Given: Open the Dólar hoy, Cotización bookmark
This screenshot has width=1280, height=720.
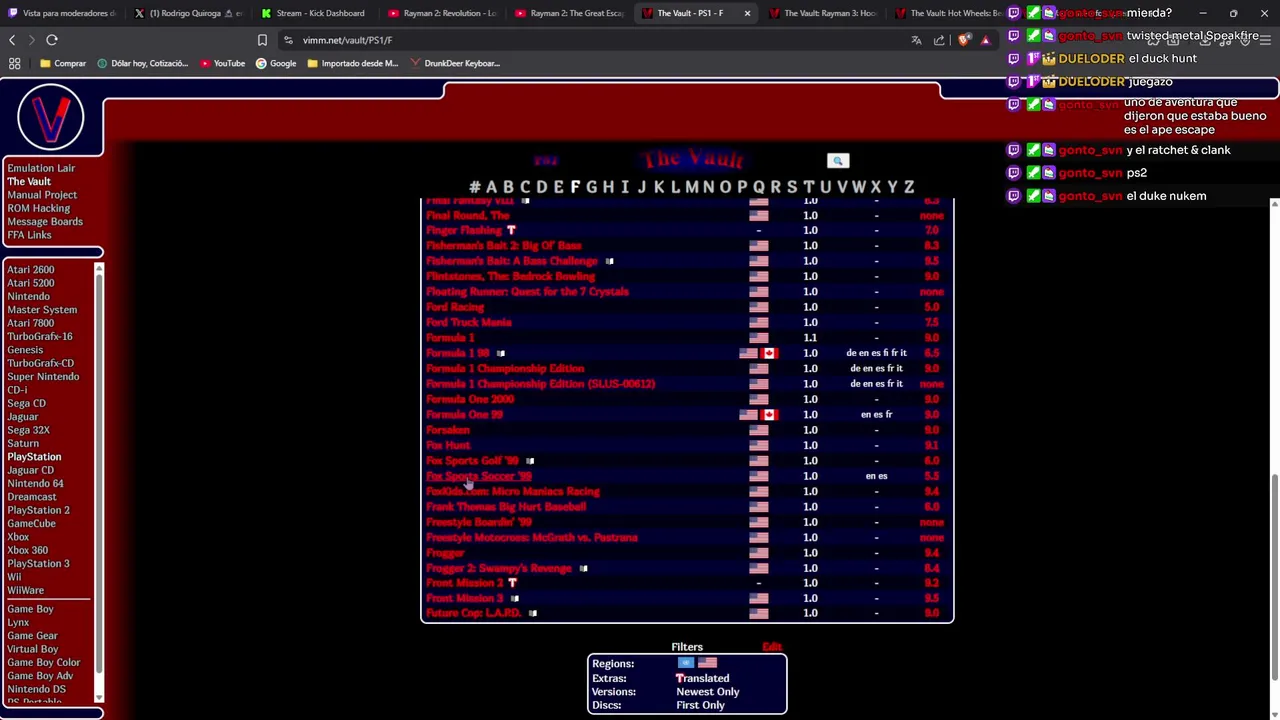Looking at the screenshot, I should pos(143,63).
